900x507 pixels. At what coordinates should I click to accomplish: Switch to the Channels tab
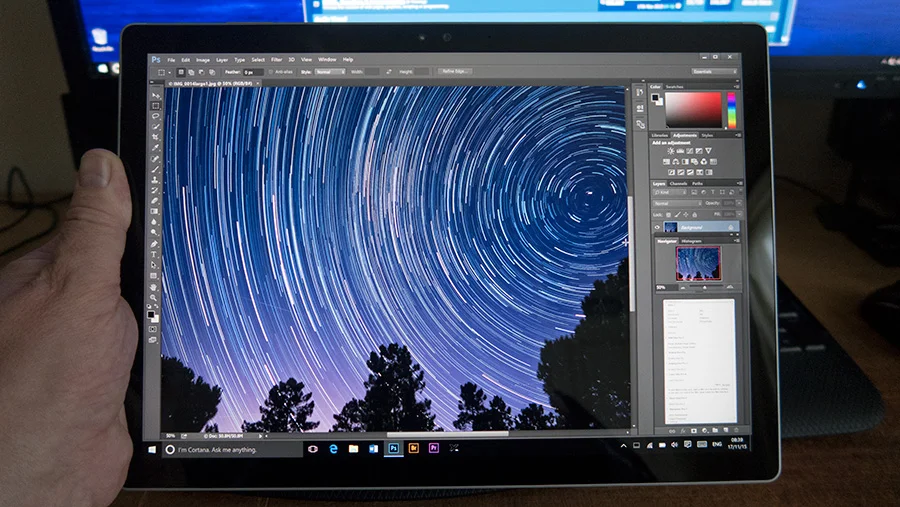point(678,183)
